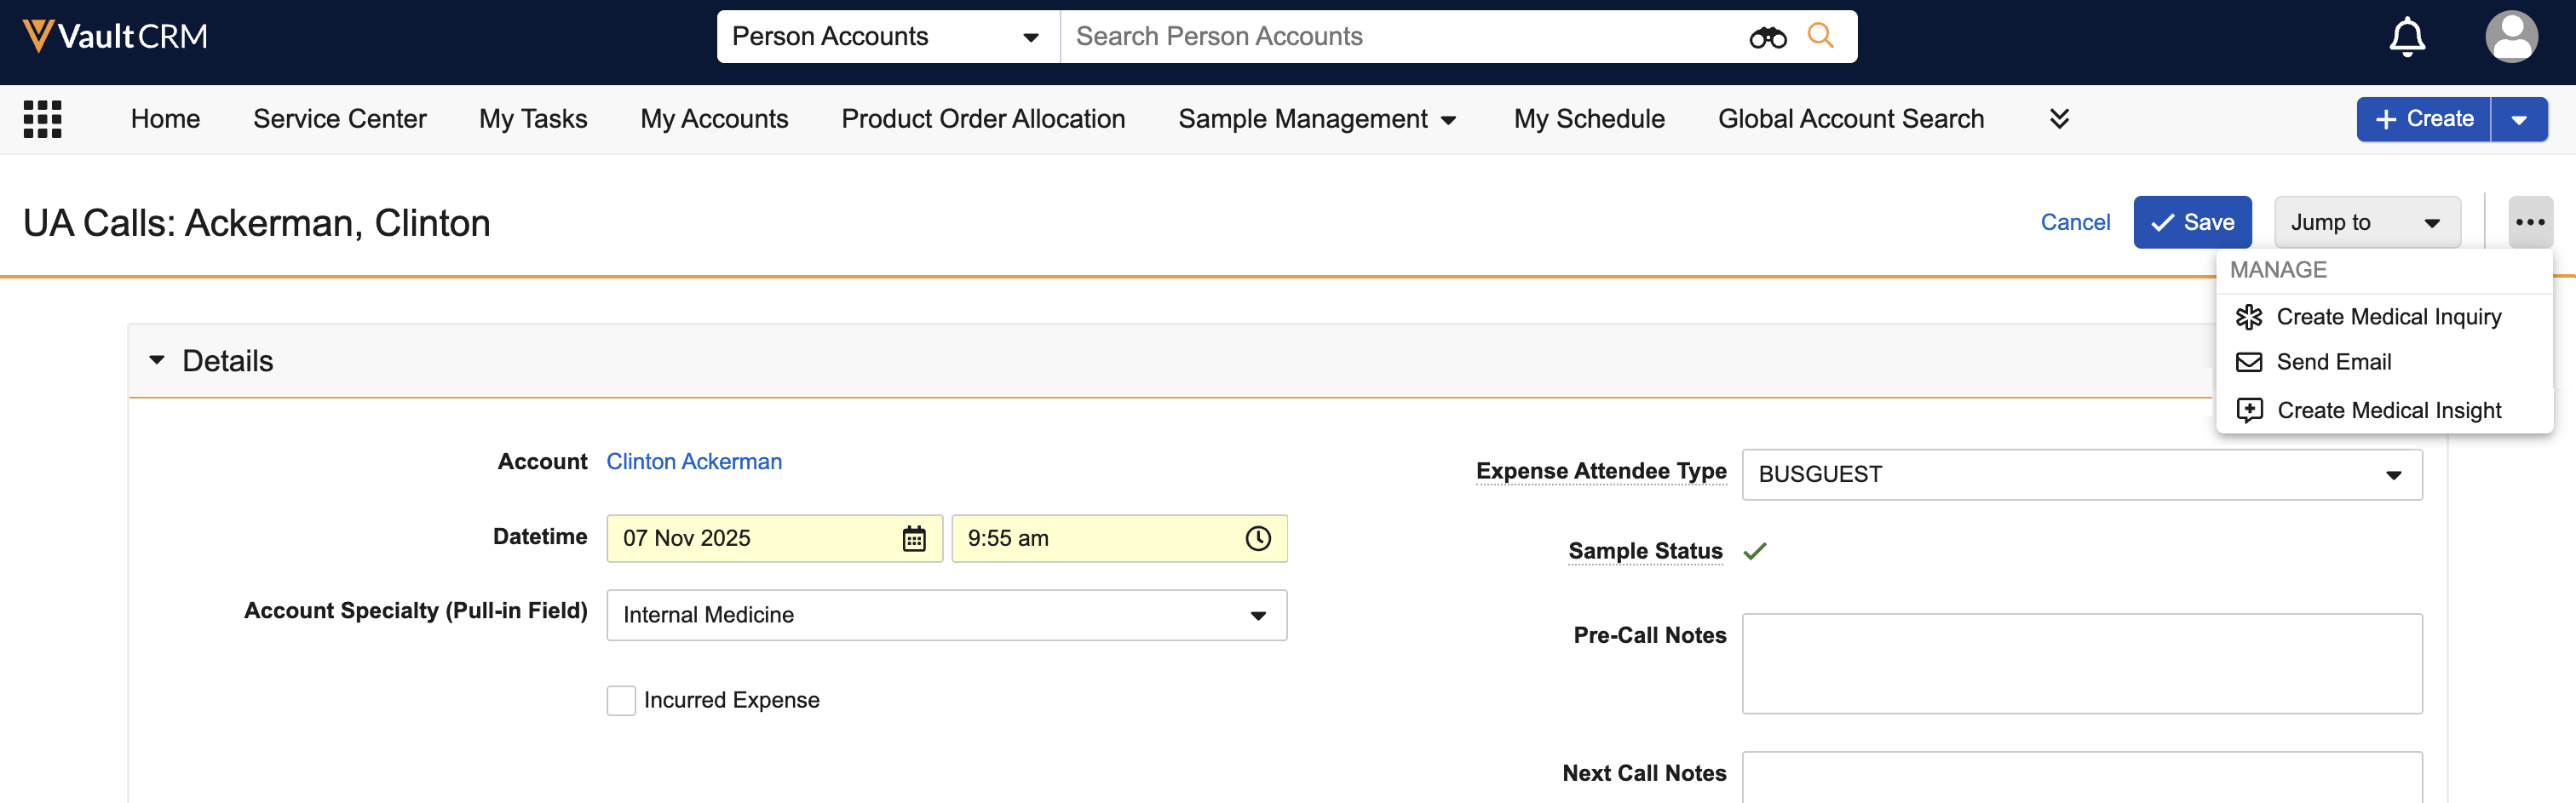
Task: Open the time picker clock icon
Action: [1258, 539]
